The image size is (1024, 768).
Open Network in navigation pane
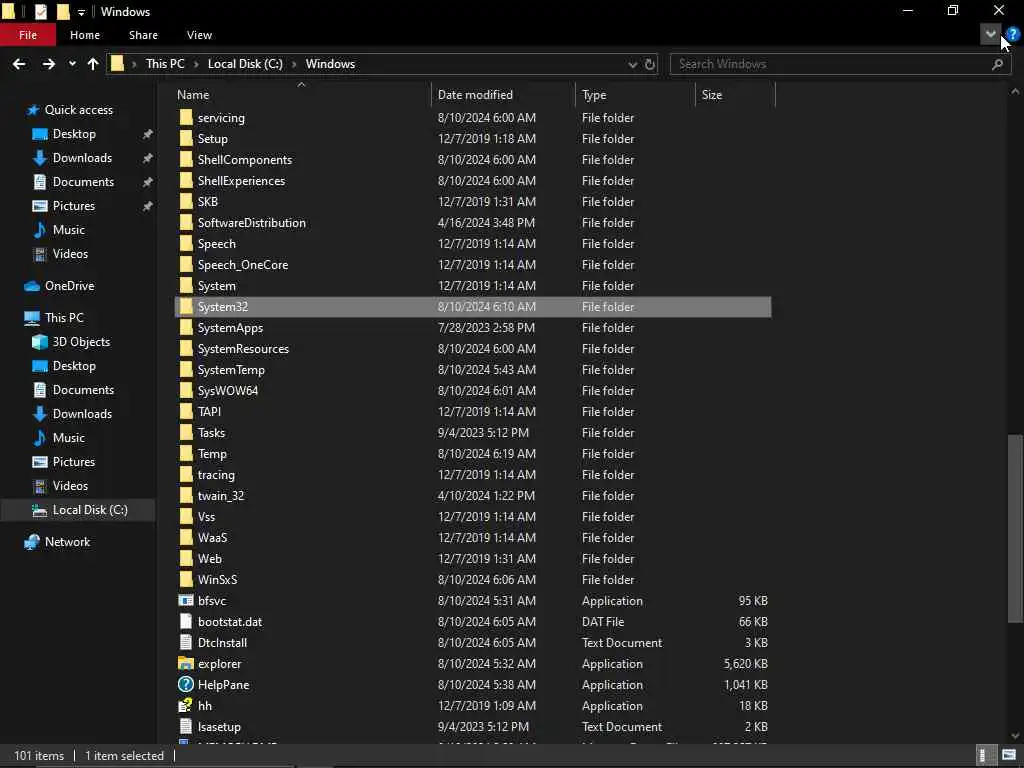[67, 542]
